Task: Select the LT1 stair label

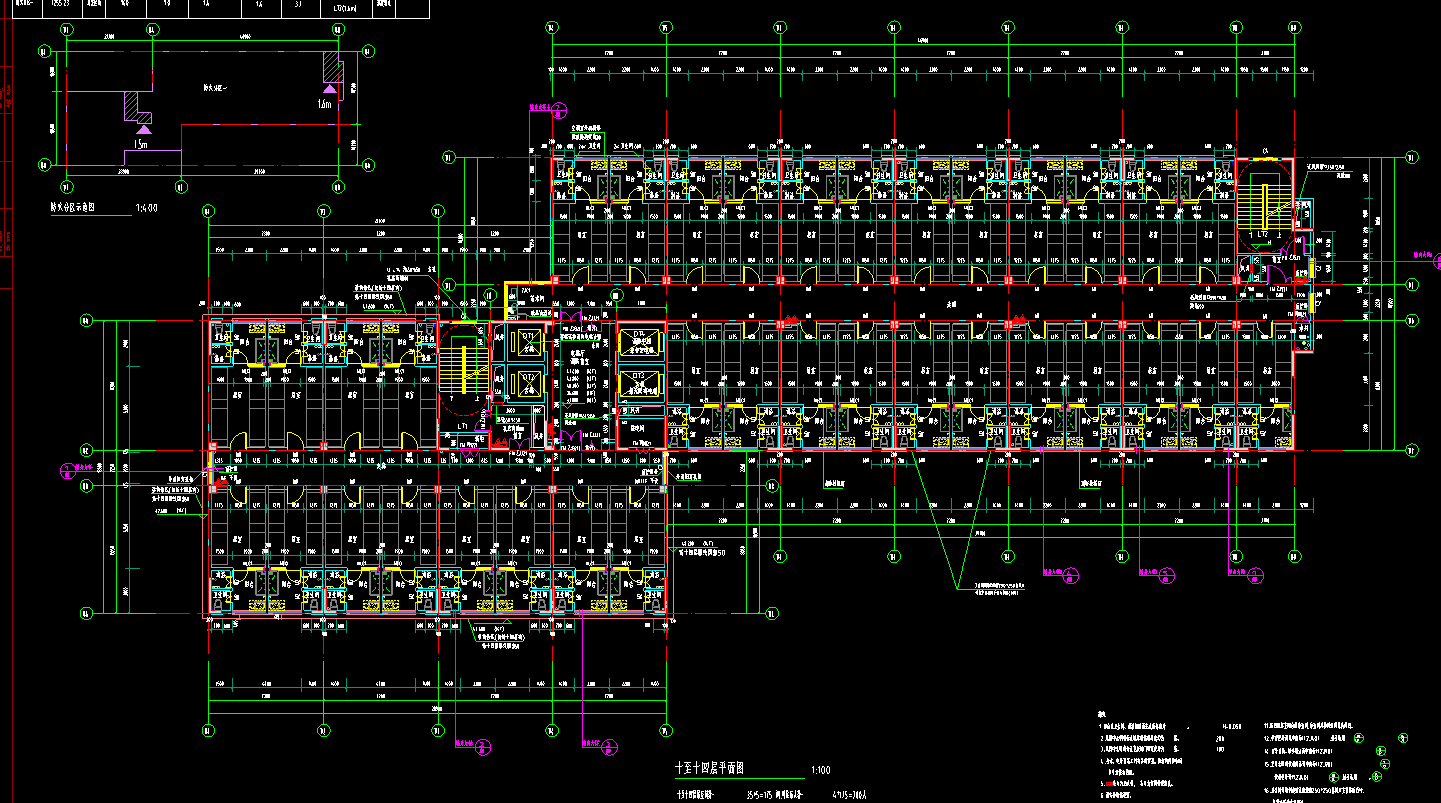Action: coord(464,427)
